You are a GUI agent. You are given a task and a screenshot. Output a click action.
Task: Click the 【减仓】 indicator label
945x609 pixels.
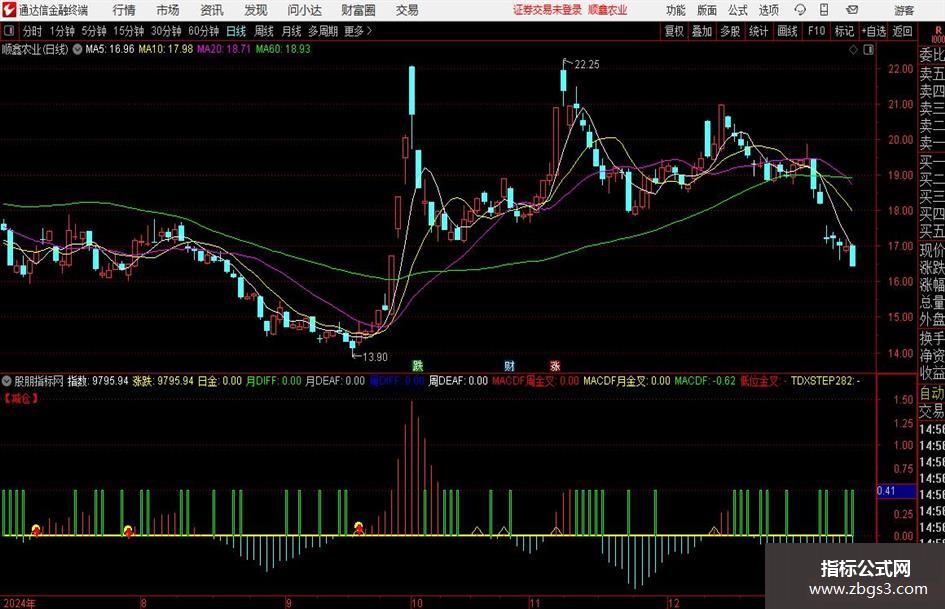pos(21,398)
